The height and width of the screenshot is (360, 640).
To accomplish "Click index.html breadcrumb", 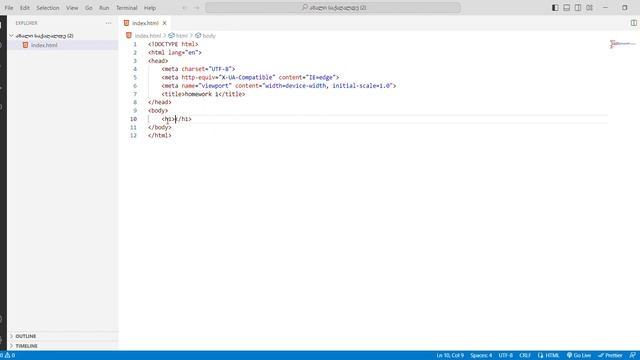I will click(x=148, y=36).
